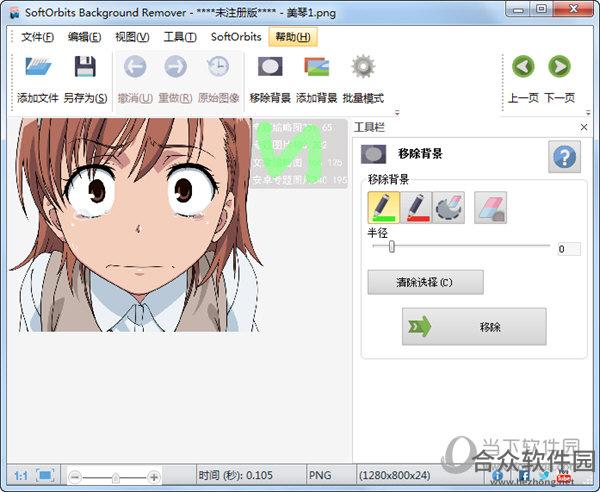Screen dimensions: 600x492
Task: Expand the main toolbar overflow arrow
Action: coord(397,112)
